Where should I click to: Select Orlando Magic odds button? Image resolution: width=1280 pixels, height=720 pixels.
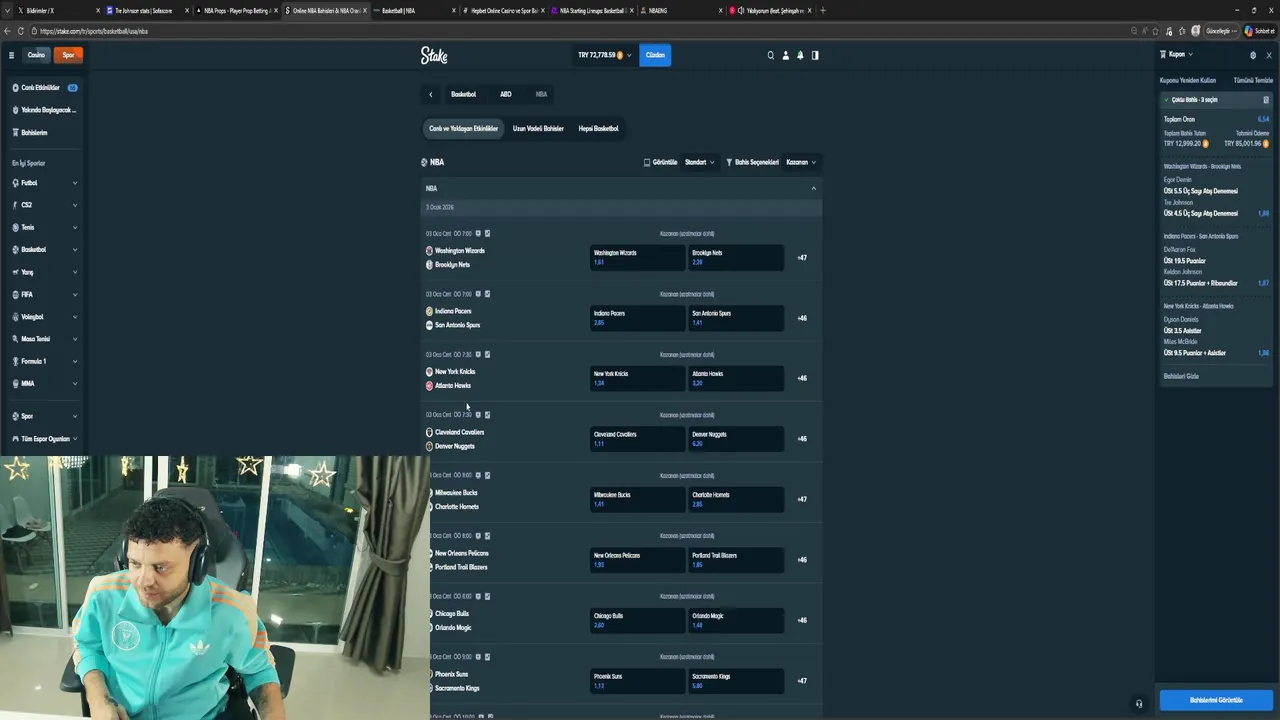(x=736, y=620)
